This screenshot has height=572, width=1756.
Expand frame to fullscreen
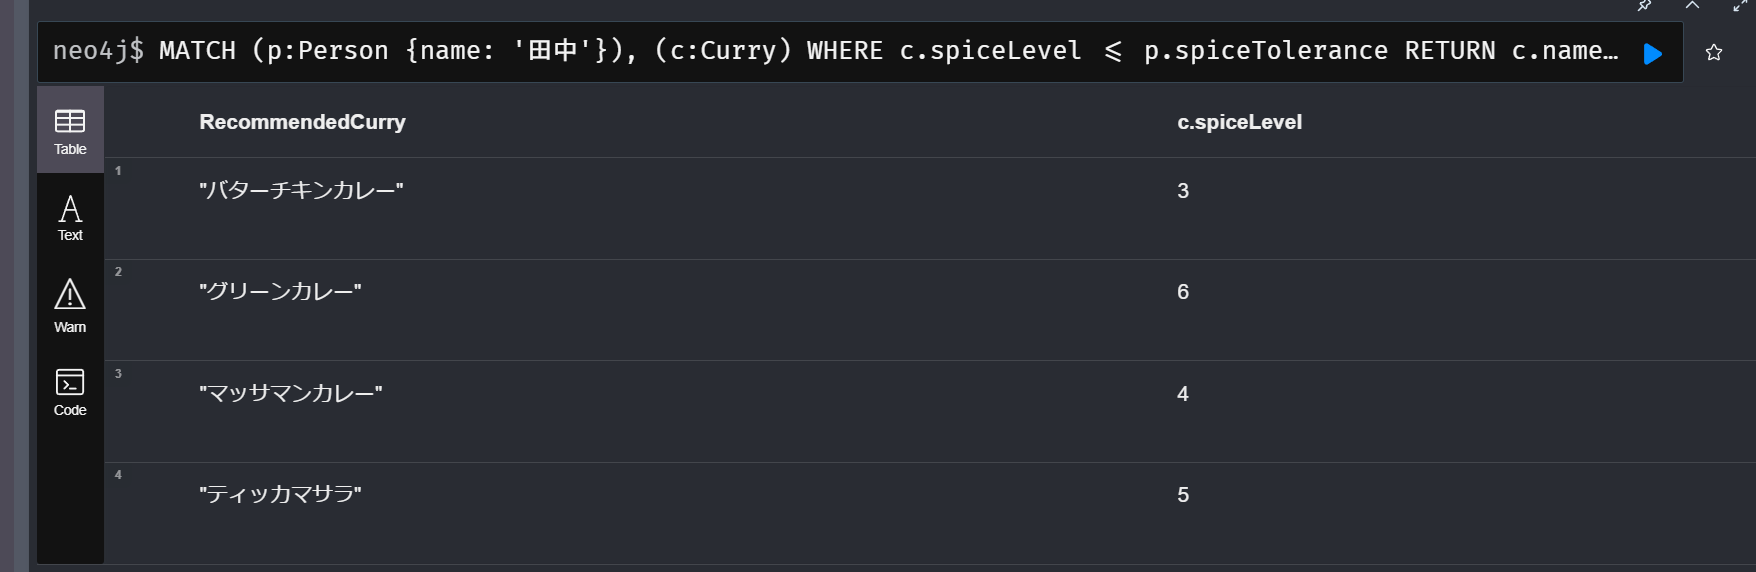(x=1740, y=6)
